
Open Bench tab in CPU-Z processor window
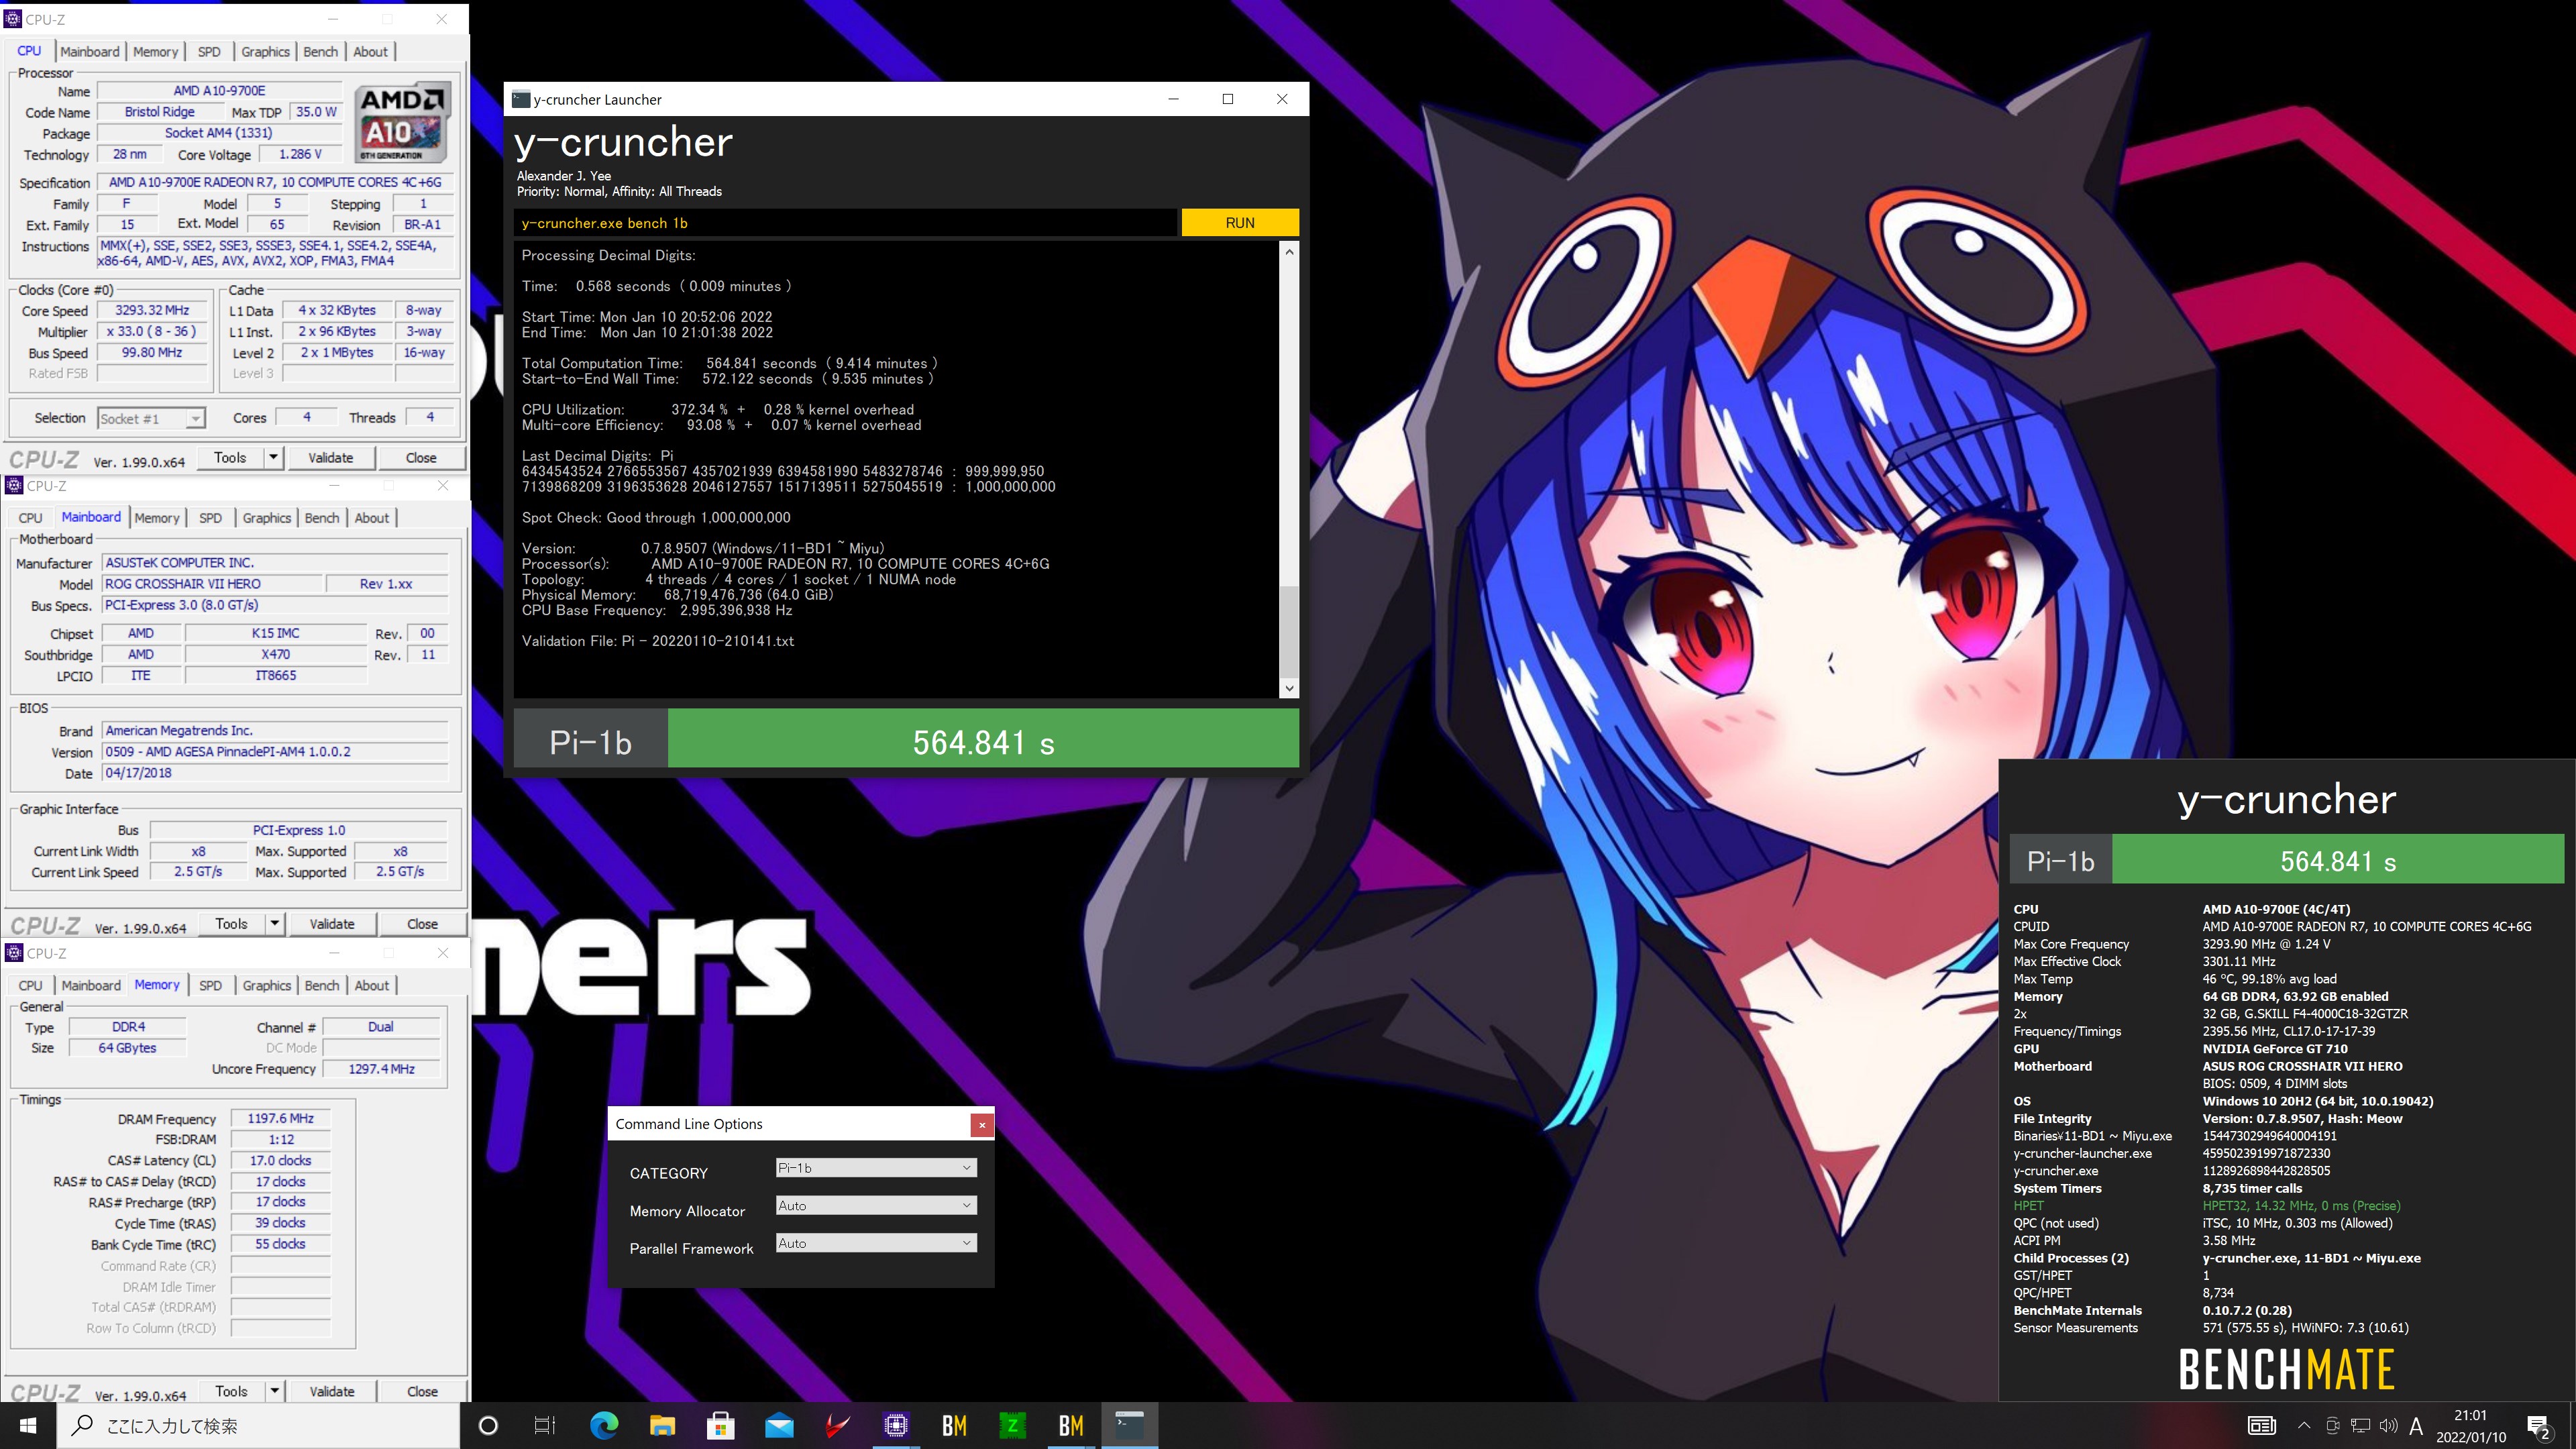[320, 52]
